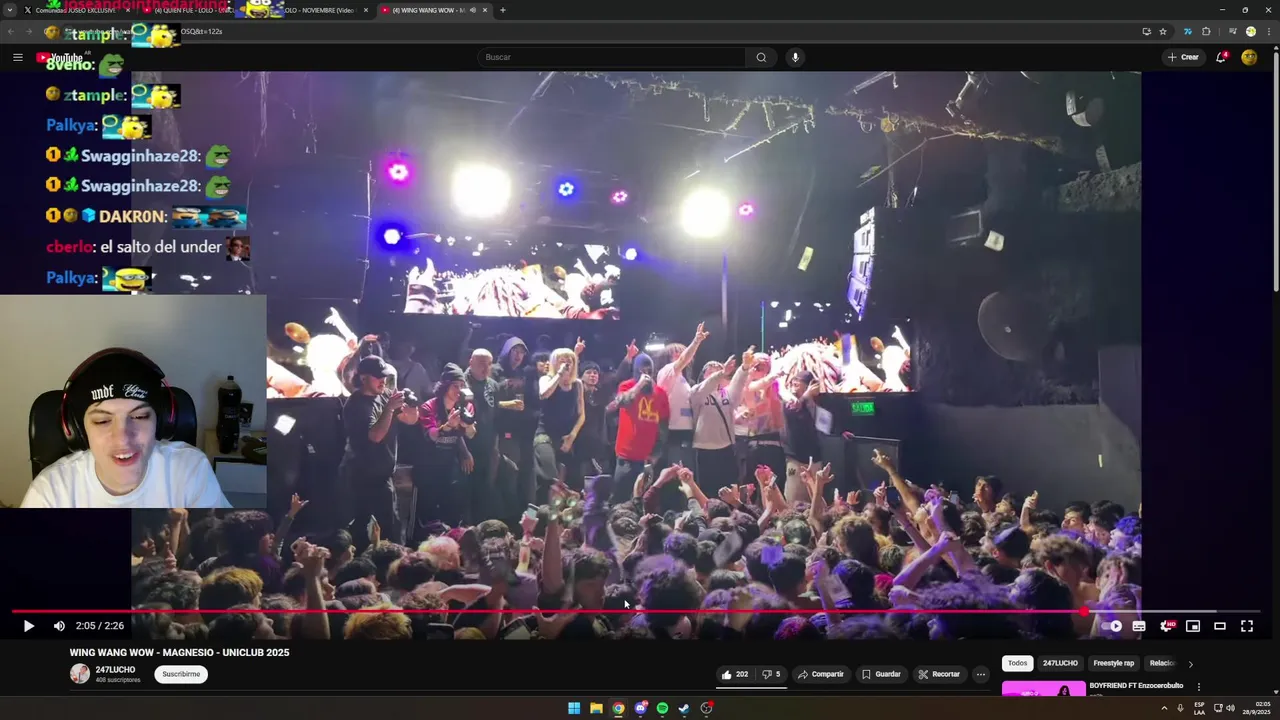The image size is (1280, 720).
Task: Seek in the red video progress bar
Action: (635, 611)
